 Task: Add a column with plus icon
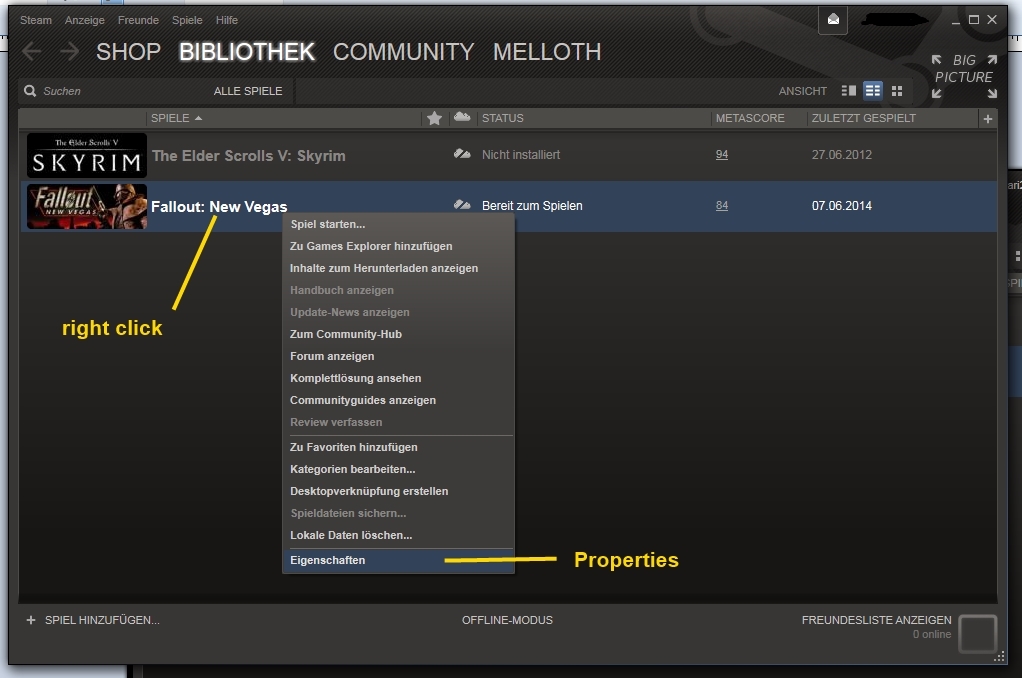point(987,119)
